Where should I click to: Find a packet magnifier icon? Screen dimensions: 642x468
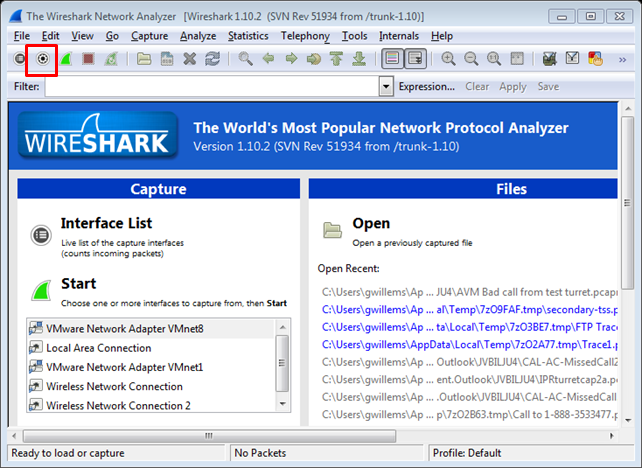pyautogui.click(x=245, y=59)
